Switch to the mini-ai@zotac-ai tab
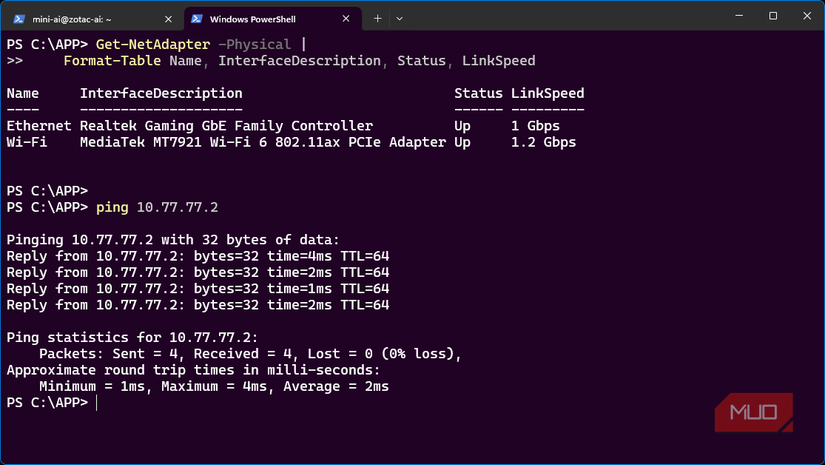Image resolution: width=825 pixels, height=465 pixels. point(93,19)
